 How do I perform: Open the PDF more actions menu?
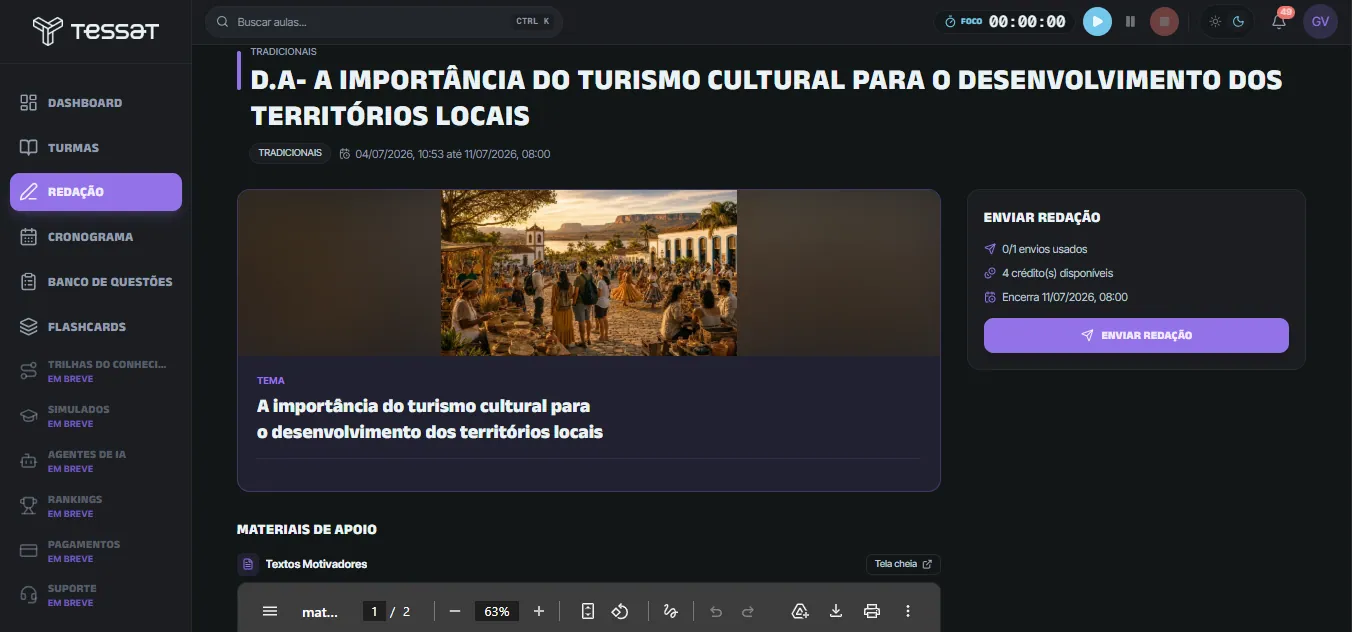pyautogui.click(x=908, y=611)
